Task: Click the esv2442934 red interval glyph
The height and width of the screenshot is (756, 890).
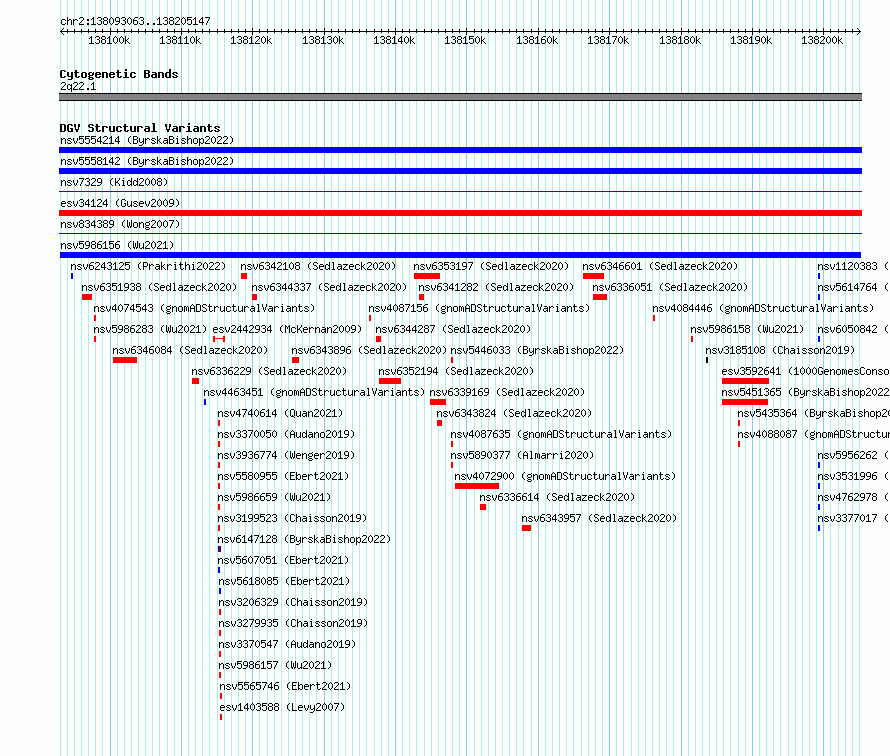Action: [x=219, y=339]
